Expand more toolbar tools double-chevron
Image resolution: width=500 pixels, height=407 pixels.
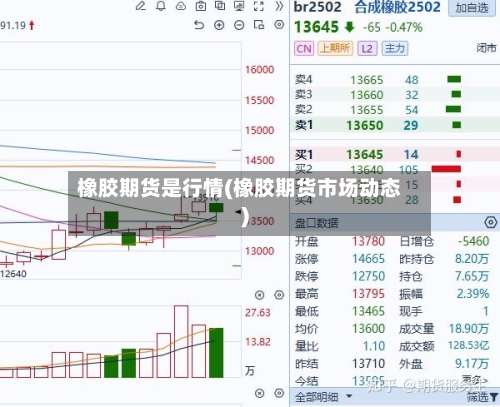pos(279,6)
